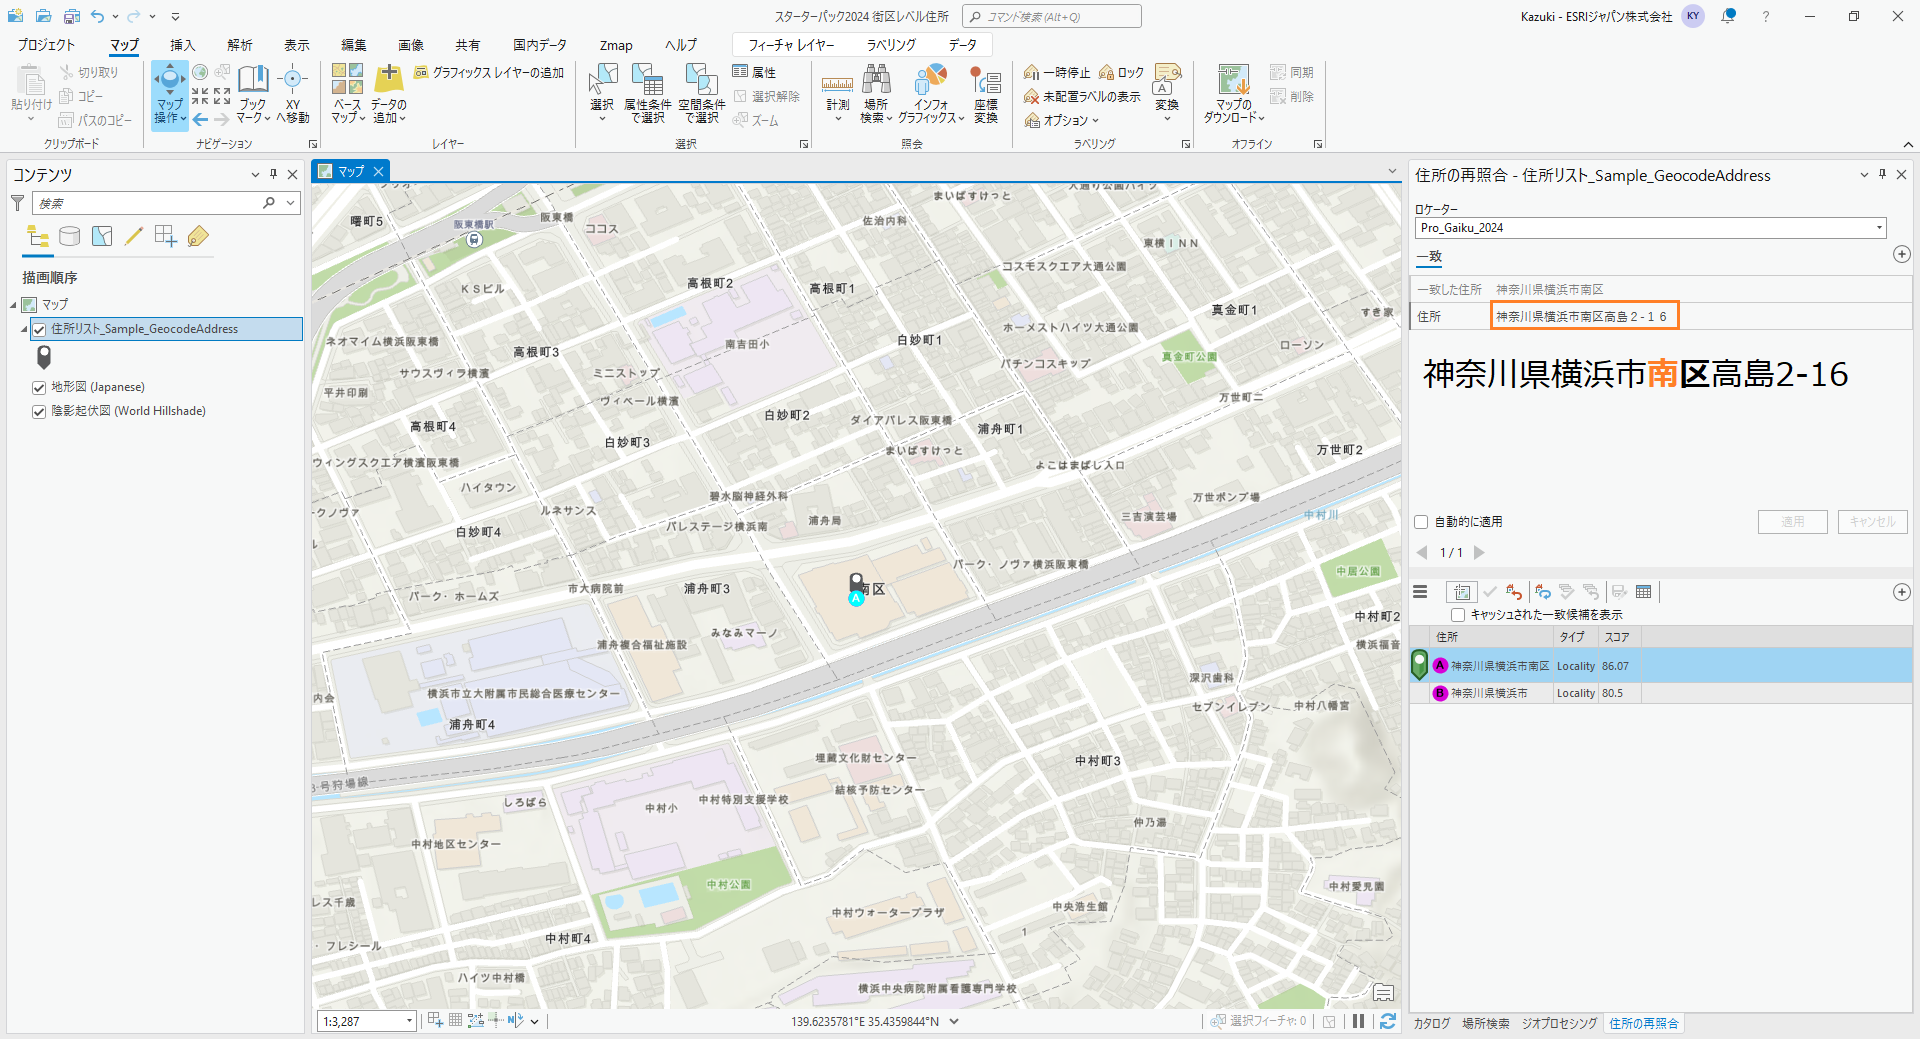Collapse the マップ tree node in Contents
The width and height of the screenshot is (1920, 1039).
14,305
